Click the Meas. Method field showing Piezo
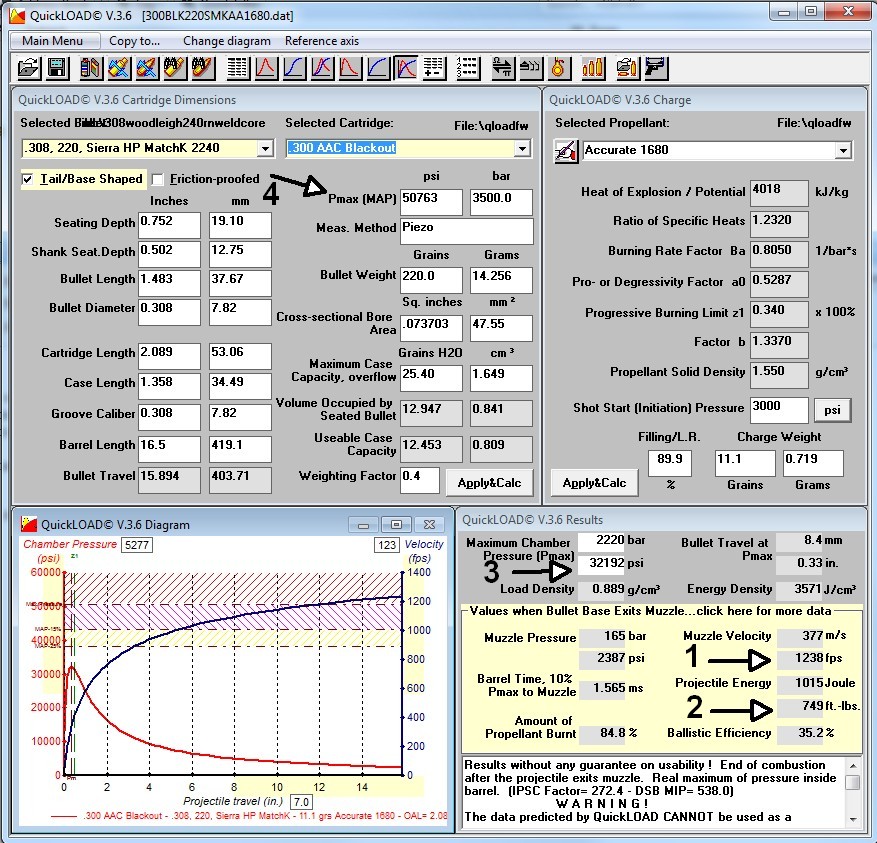The height and width of the screenshot is (843, 877). click(x=467, y=231)
